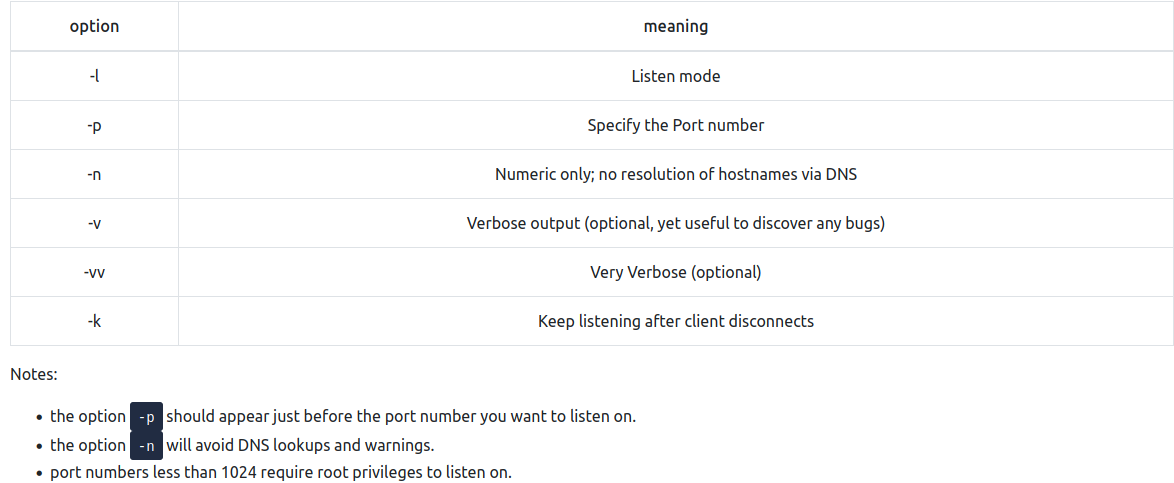Click "Keep listening after client disconnects"
This screenshot has width=1174, height=483.
(675, 321)
